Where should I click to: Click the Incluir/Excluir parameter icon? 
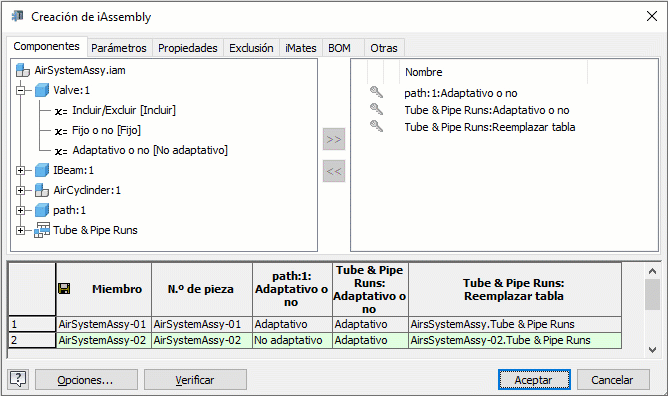coord(61,111)
